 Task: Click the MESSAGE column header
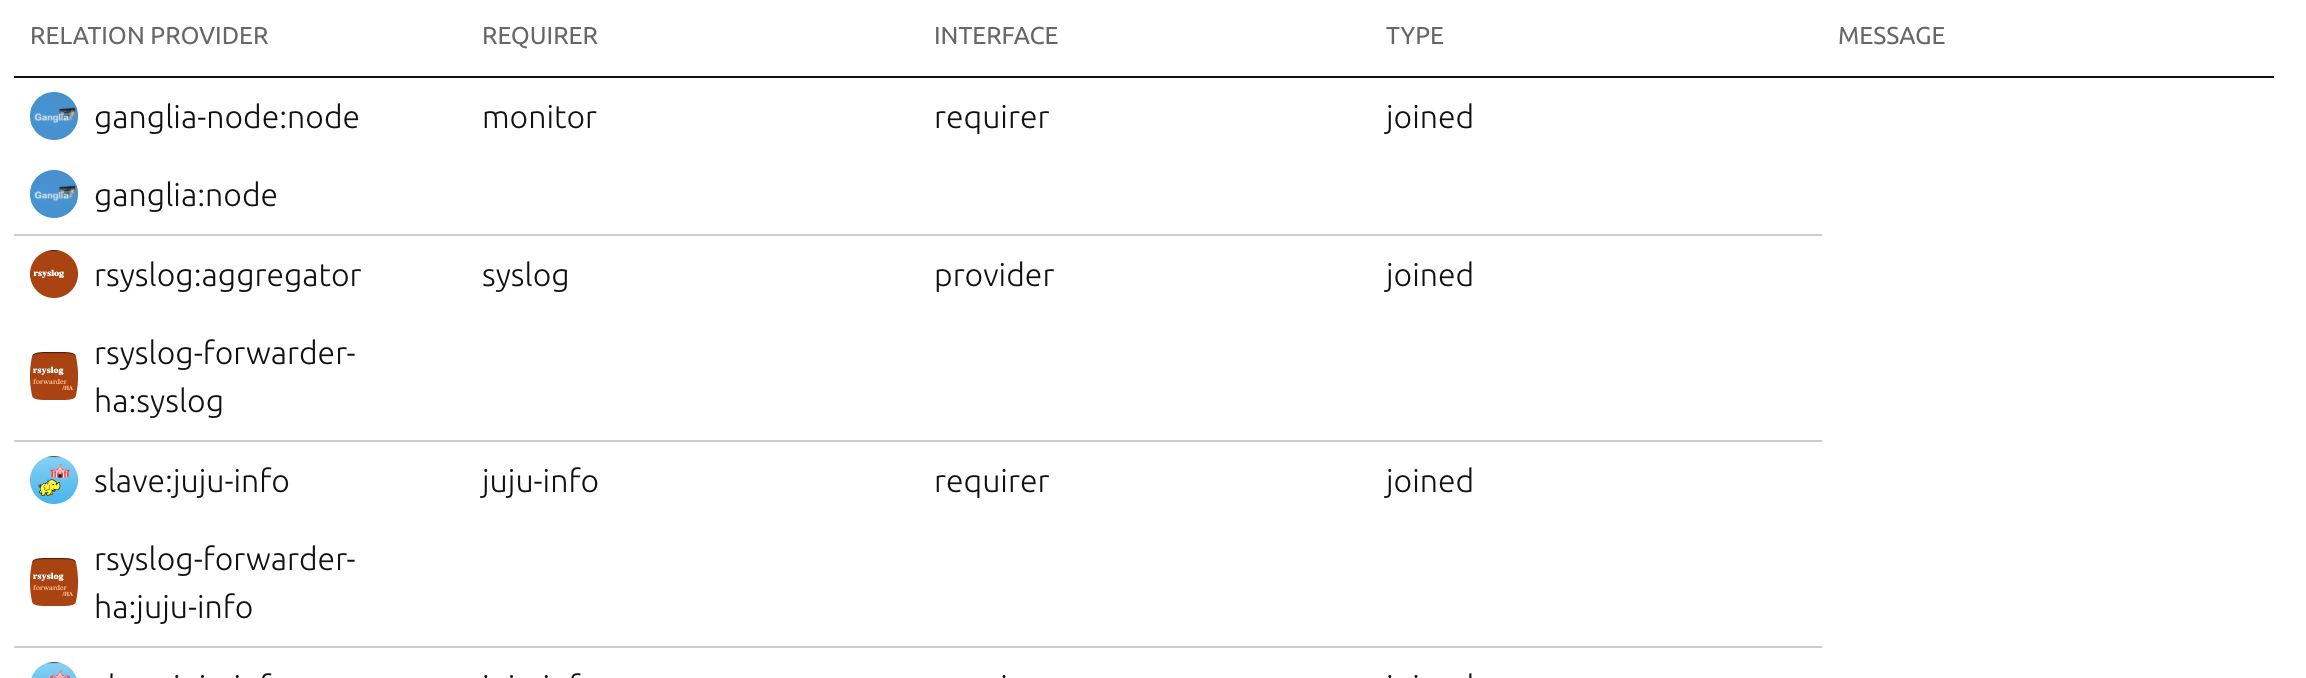coord(1891,36)
